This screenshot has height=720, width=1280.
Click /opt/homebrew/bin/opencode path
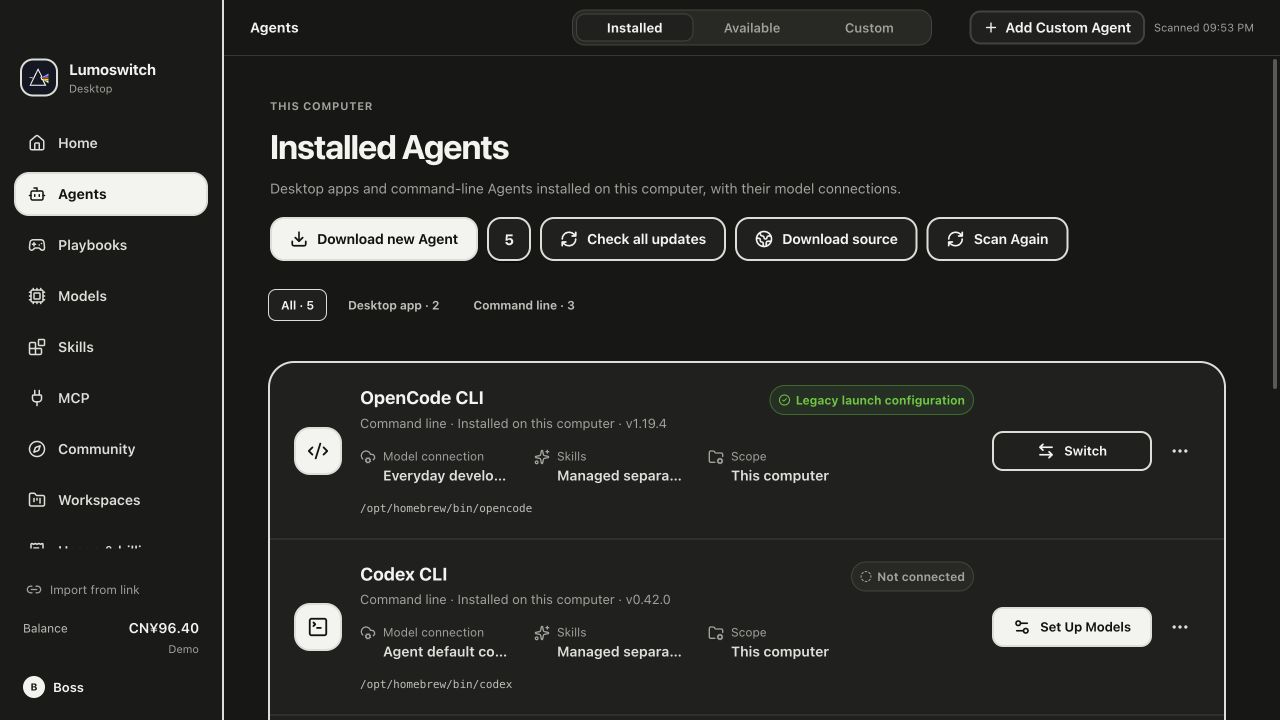click(x=446, y=508)
